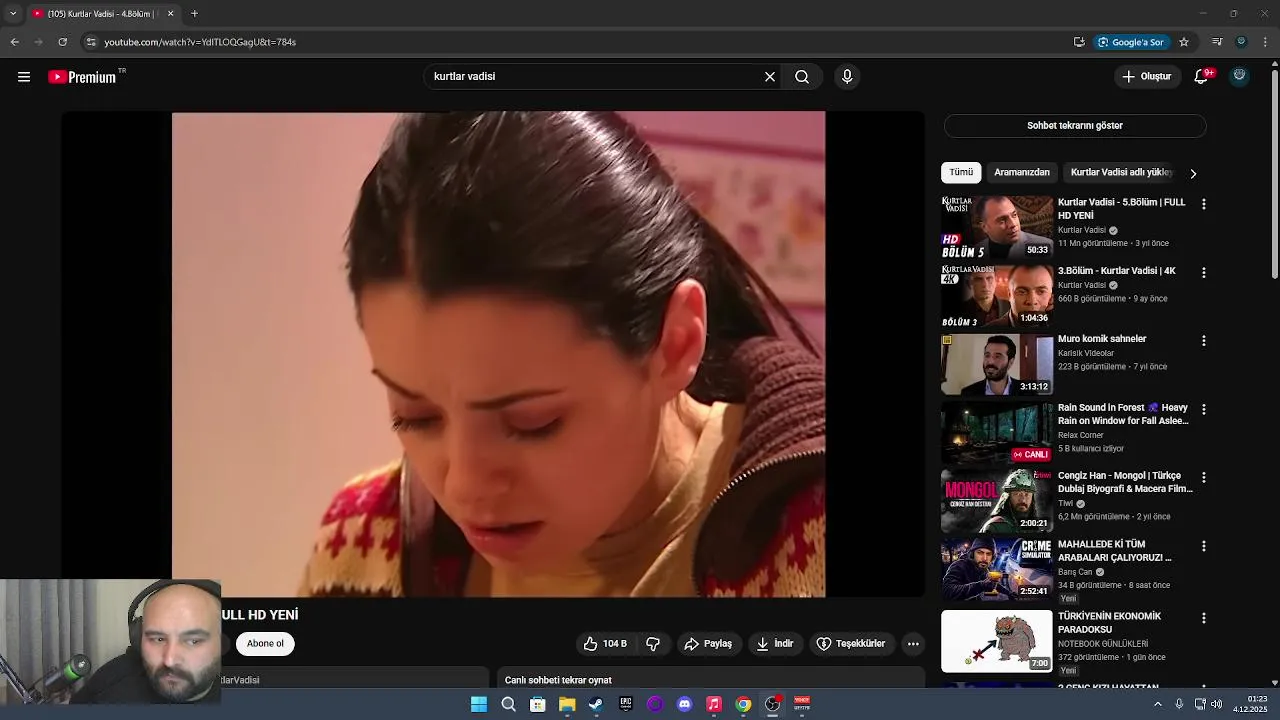This screenshot has width=1280, height=720.
Task: Open options for 3.Bölüm 4K video
Action: point(1204,273)
